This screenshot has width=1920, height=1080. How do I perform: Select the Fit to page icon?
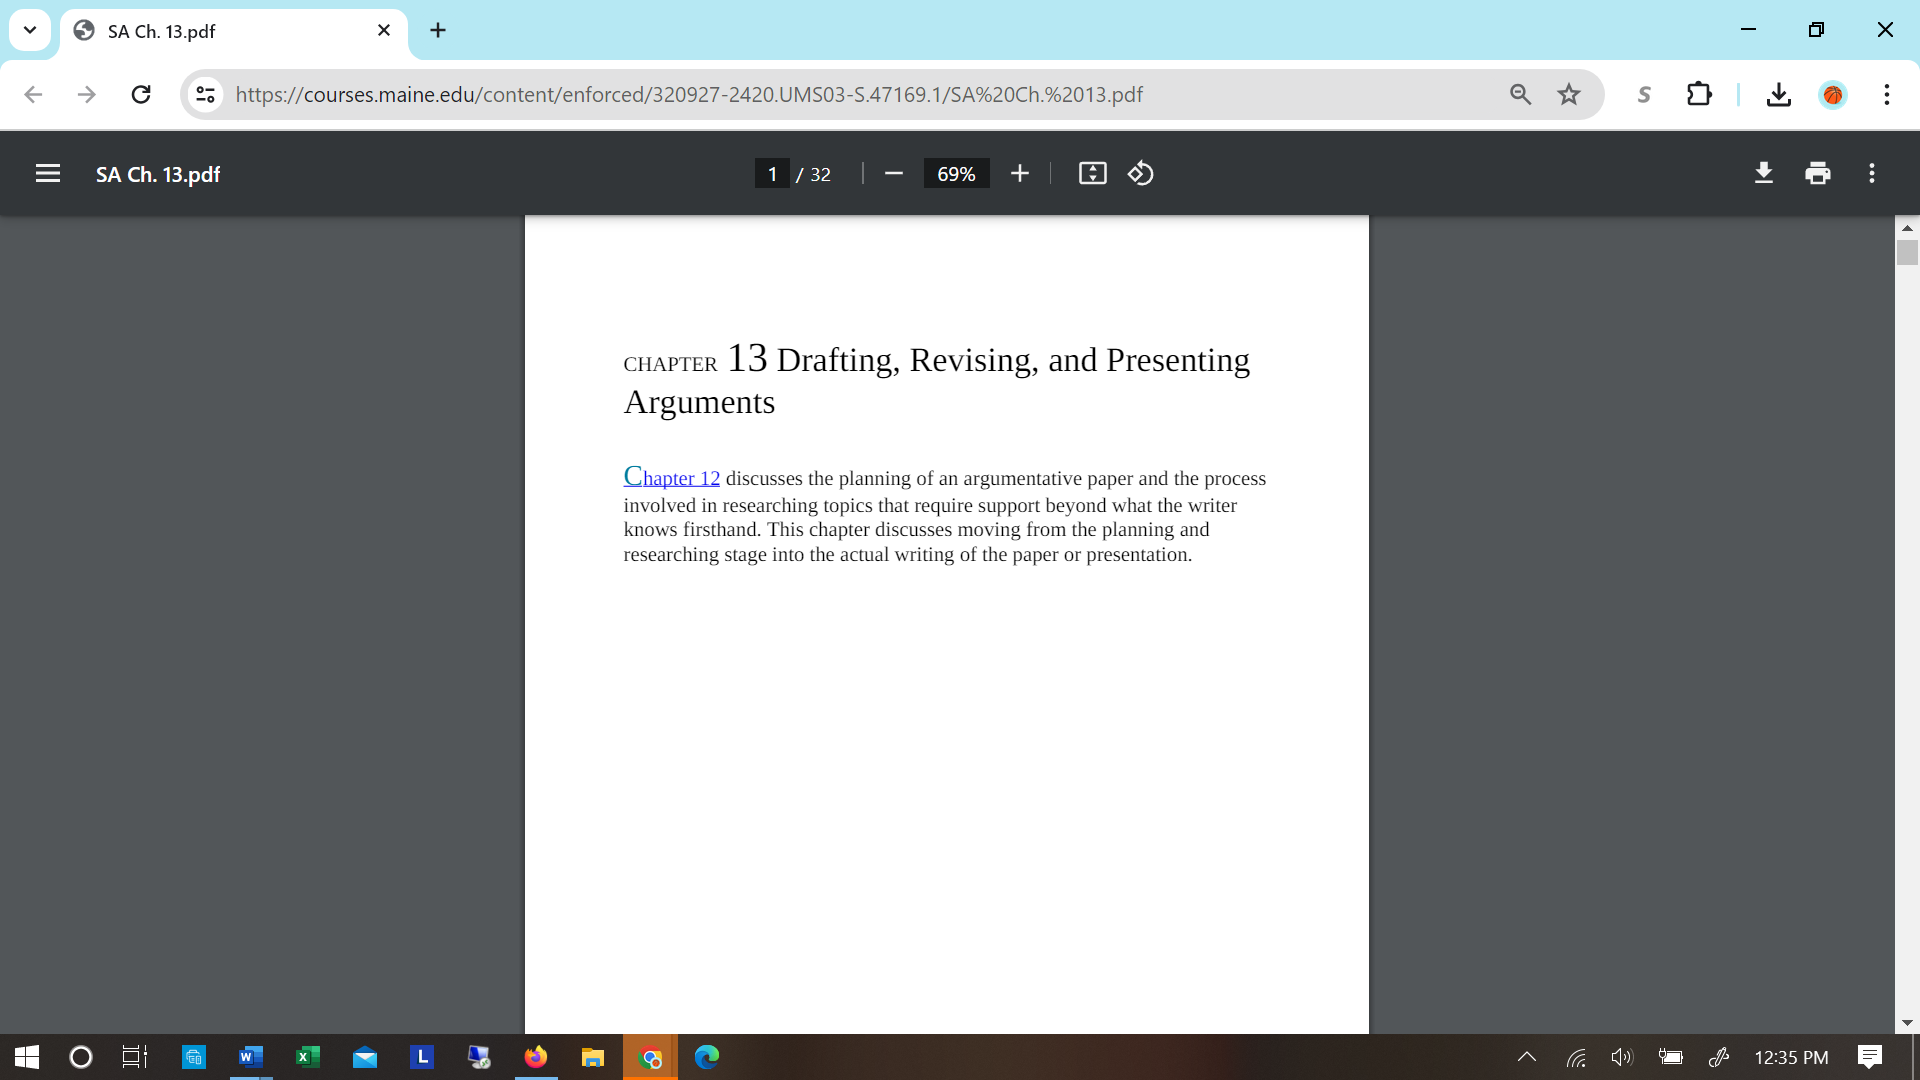[x=1092, y=173]
